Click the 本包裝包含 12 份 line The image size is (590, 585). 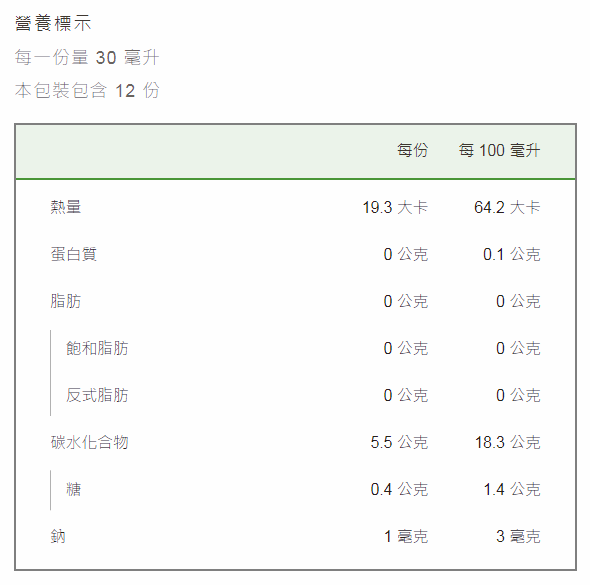point(87,91)
